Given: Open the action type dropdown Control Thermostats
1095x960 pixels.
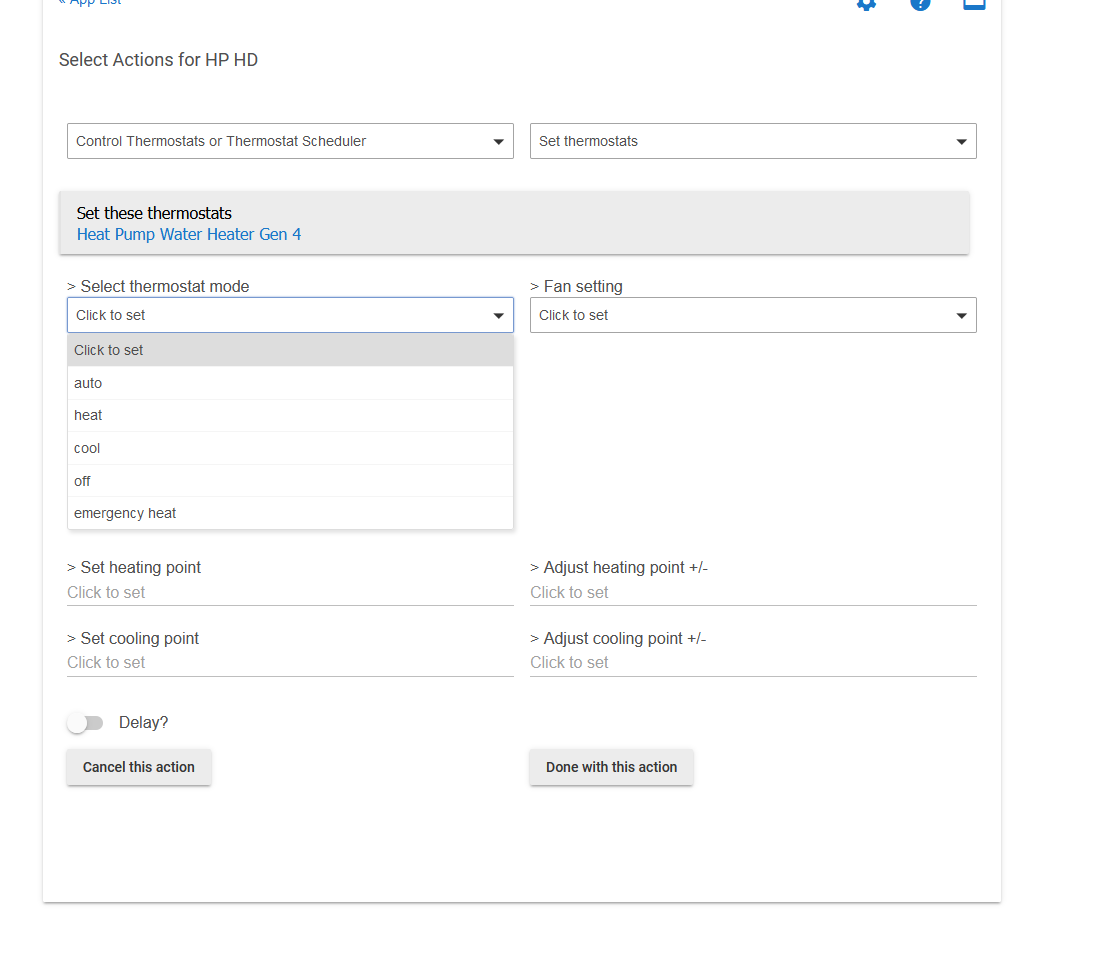Looking at the screenshot, I should [290, 141].
